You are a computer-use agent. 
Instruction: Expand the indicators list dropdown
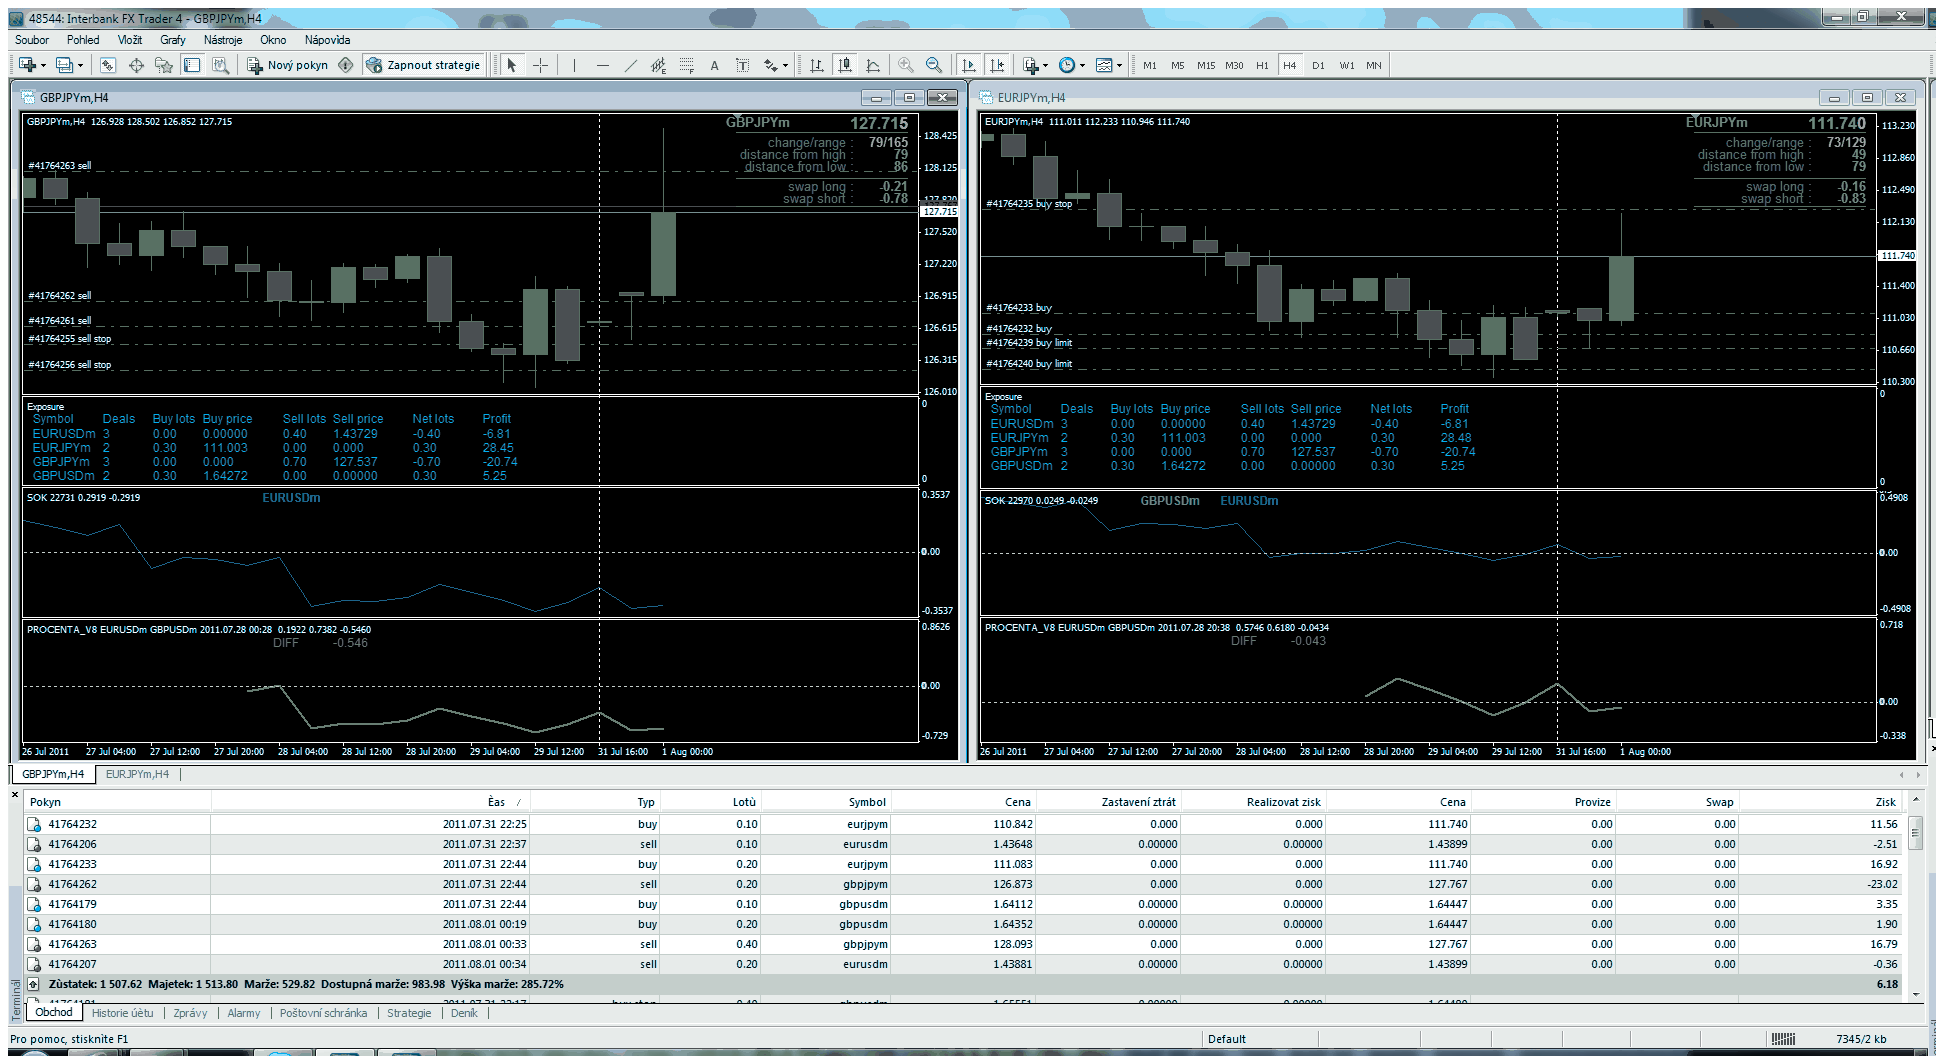1045,65
